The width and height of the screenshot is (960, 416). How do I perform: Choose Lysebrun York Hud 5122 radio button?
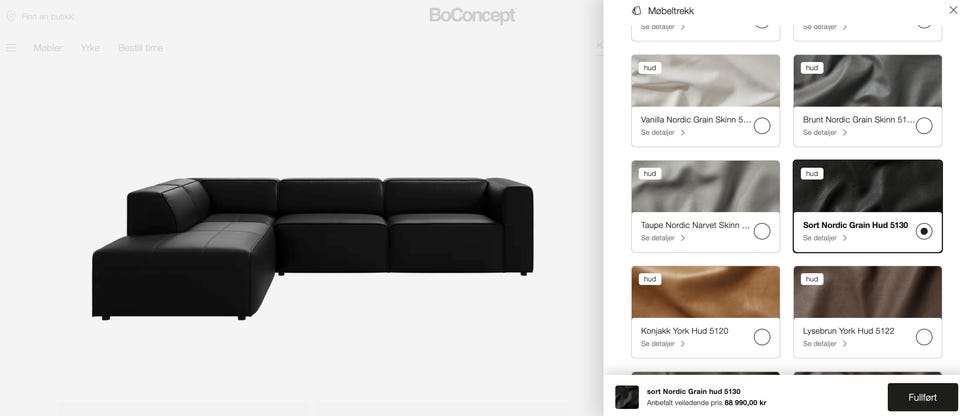point(924,337)
